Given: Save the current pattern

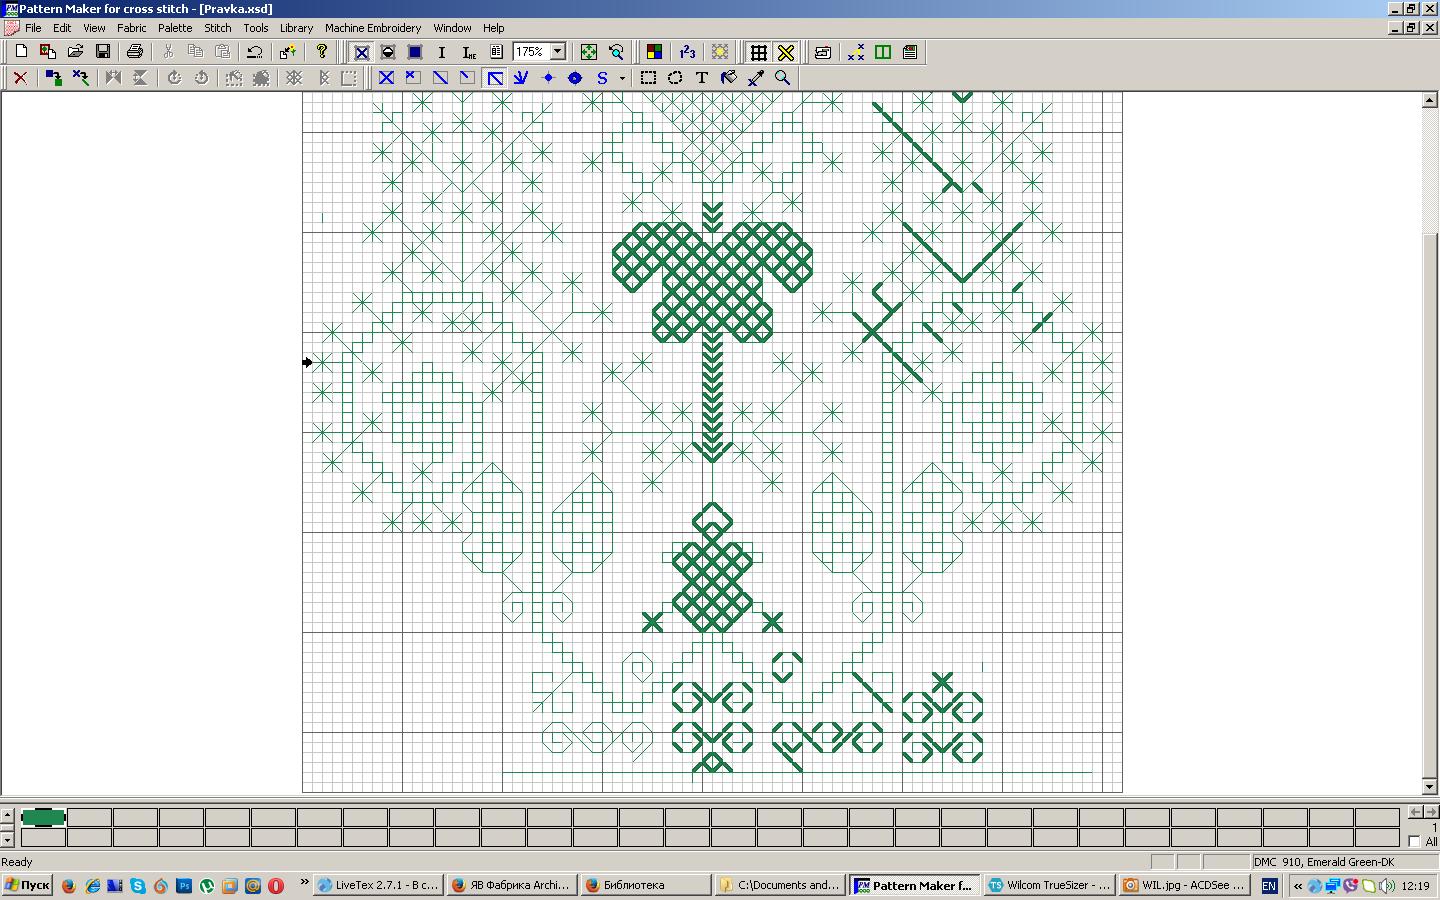Looking at the screenshot, I should click(x=102, y=52).
